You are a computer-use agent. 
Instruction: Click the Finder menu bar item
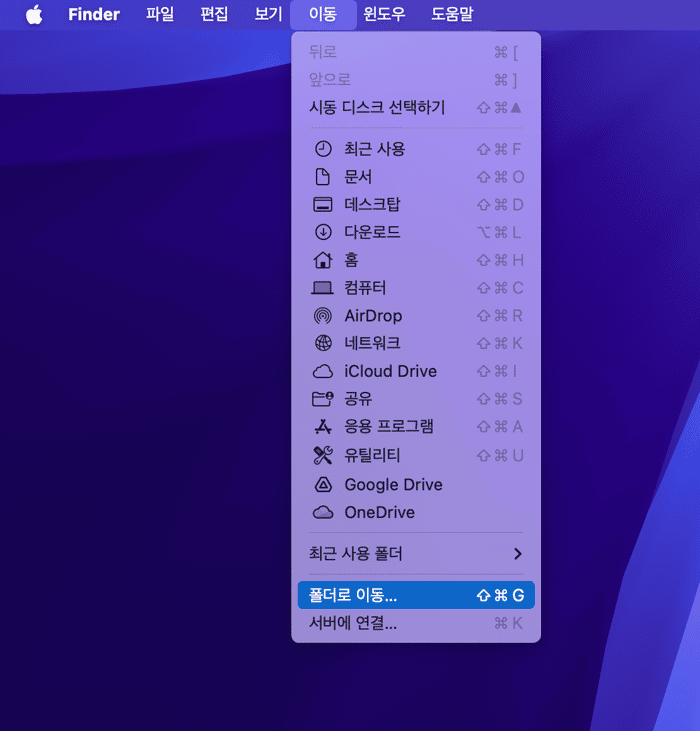pos(94,14)
